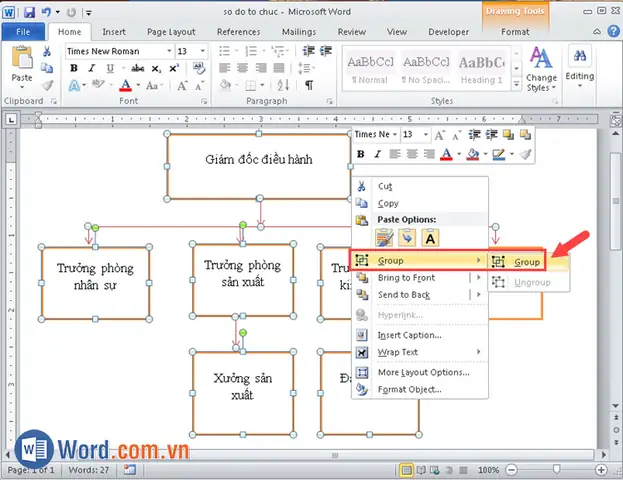Apply Subscript formatting in ribbon
The height and width of the screenshot is (480, 623).
coord(156,68)
